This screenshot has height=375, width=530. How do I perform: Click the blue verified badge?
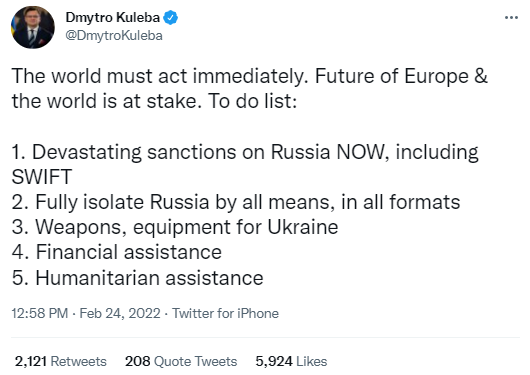point(171,18)
